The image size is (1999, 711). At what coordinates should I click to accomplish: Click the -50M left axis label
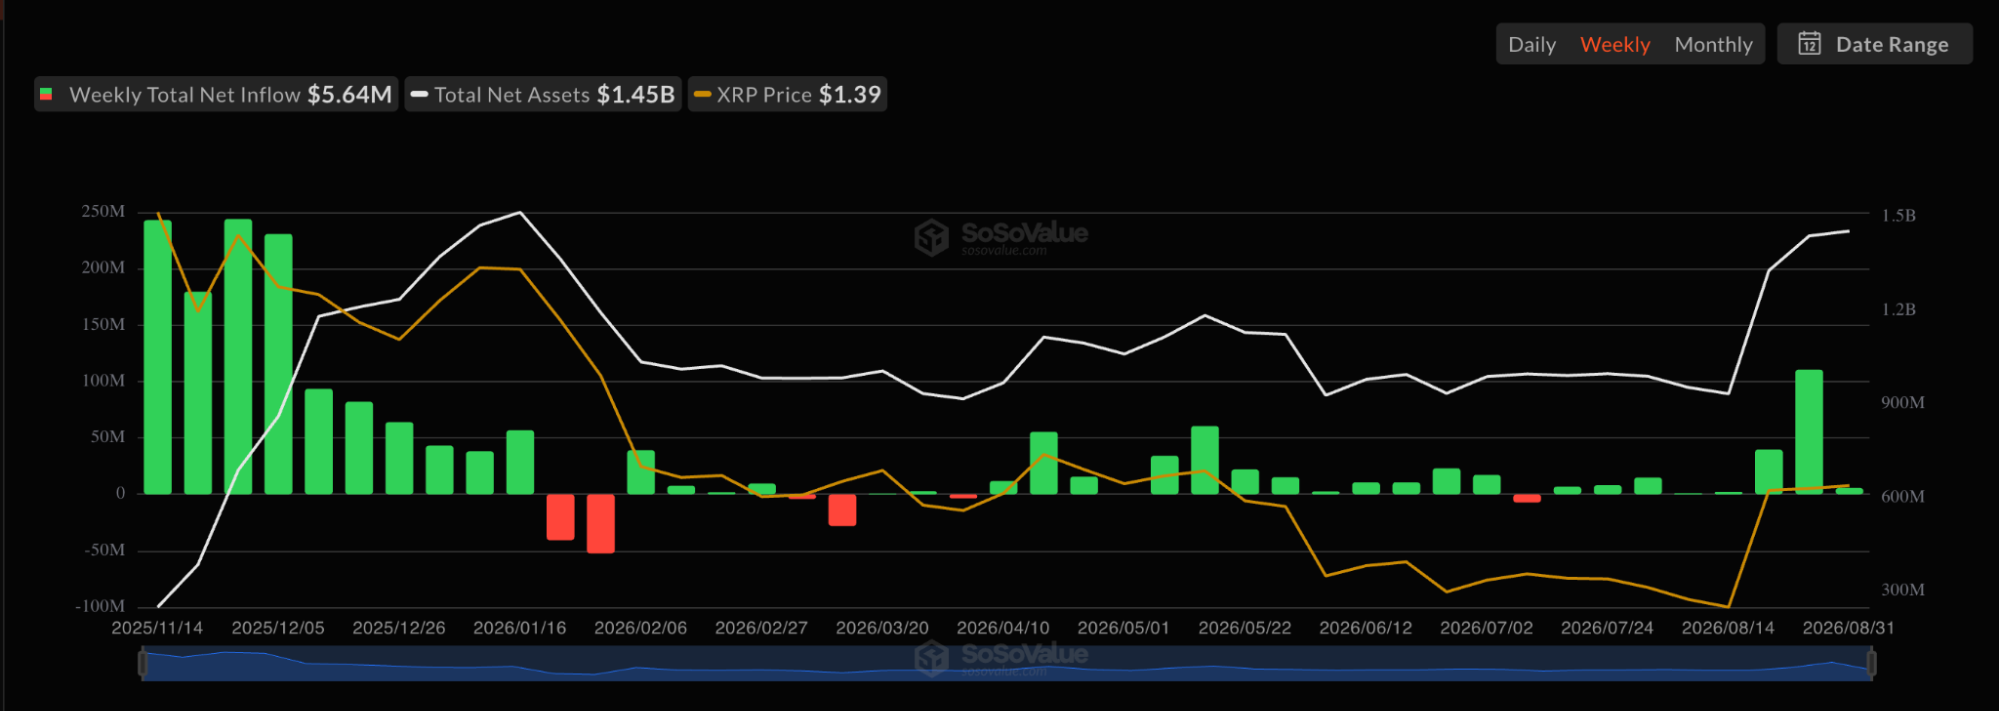104,550
